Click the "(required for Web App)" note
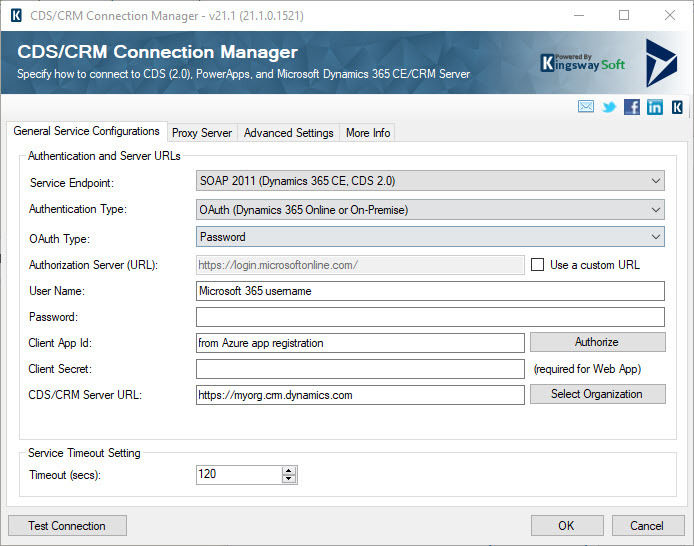Viewport: 694px width, 546px height. click(587, 369)
